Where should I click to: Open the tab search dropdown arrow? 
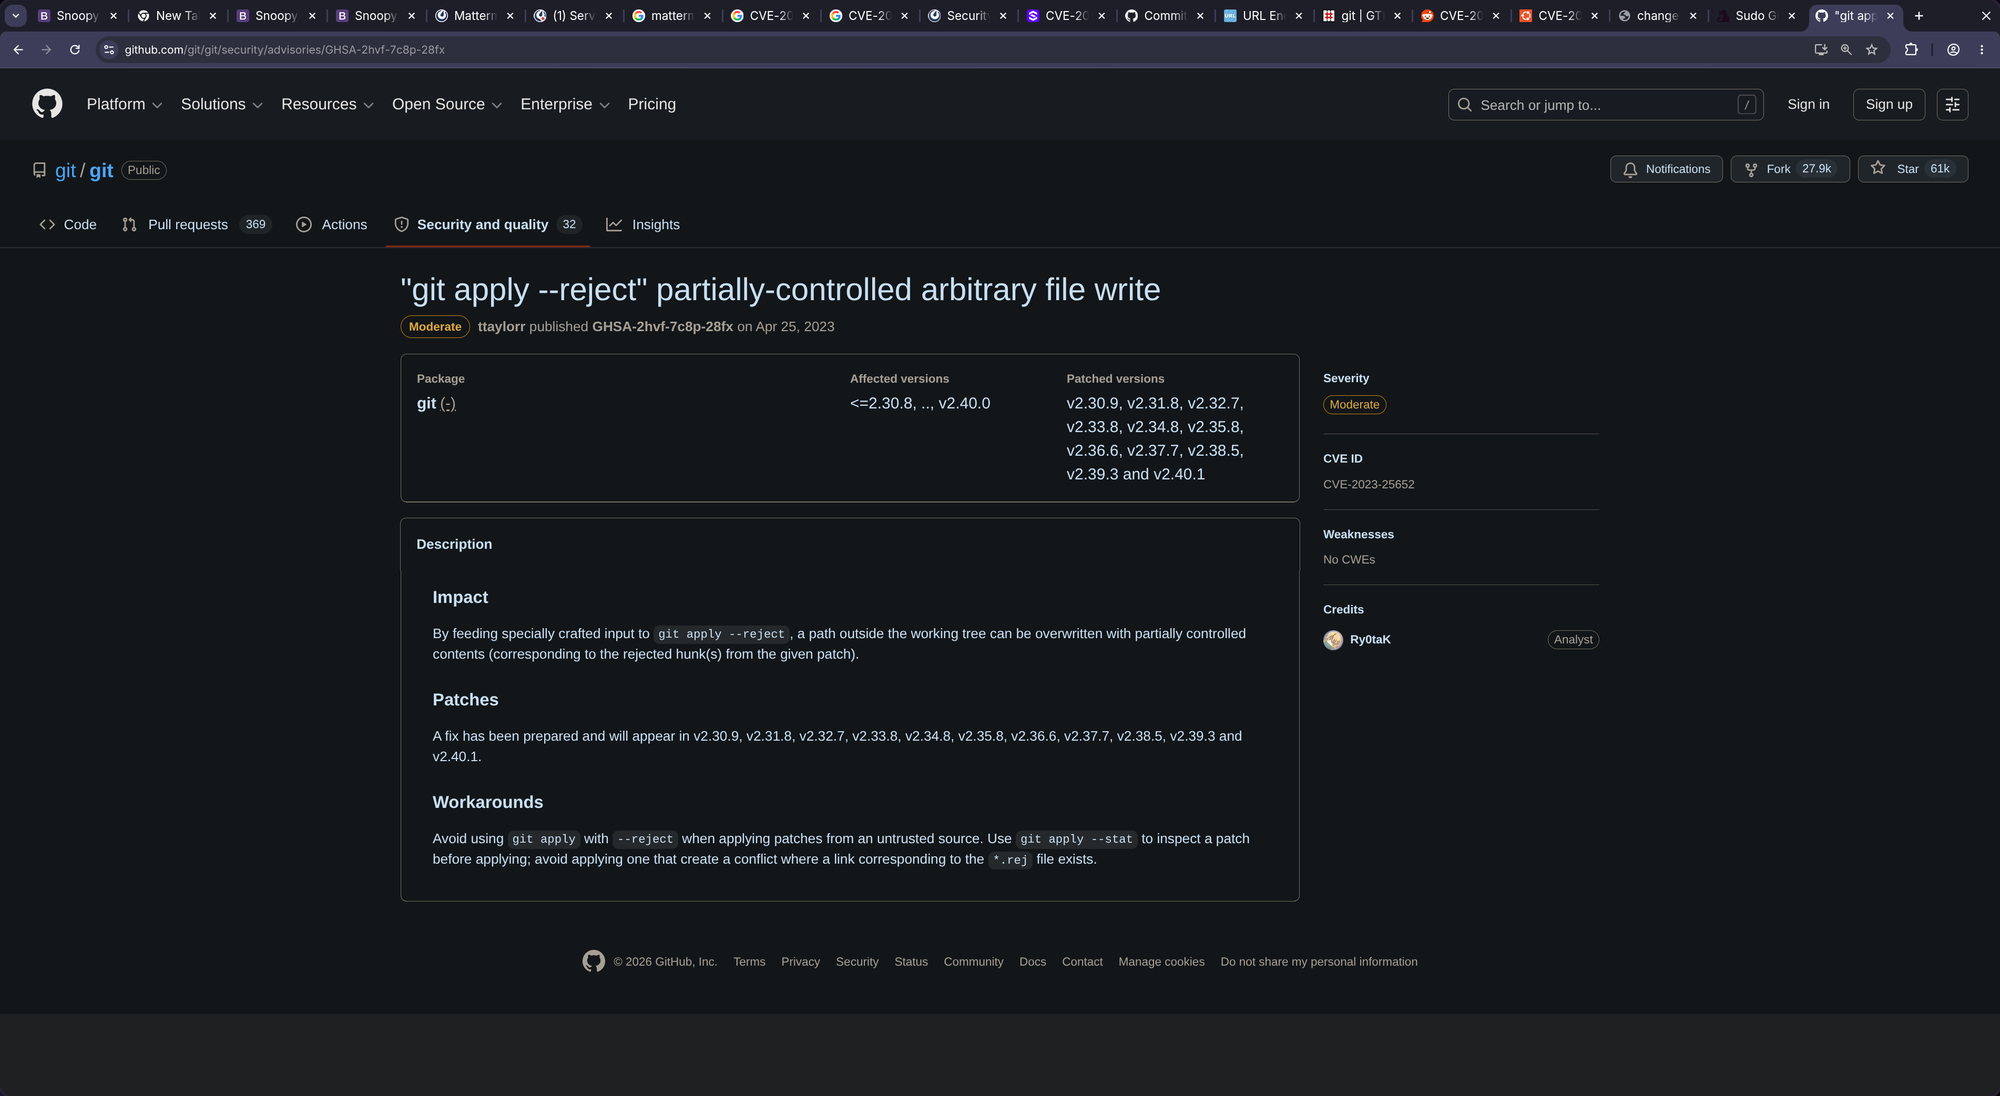tap(16, 16)
